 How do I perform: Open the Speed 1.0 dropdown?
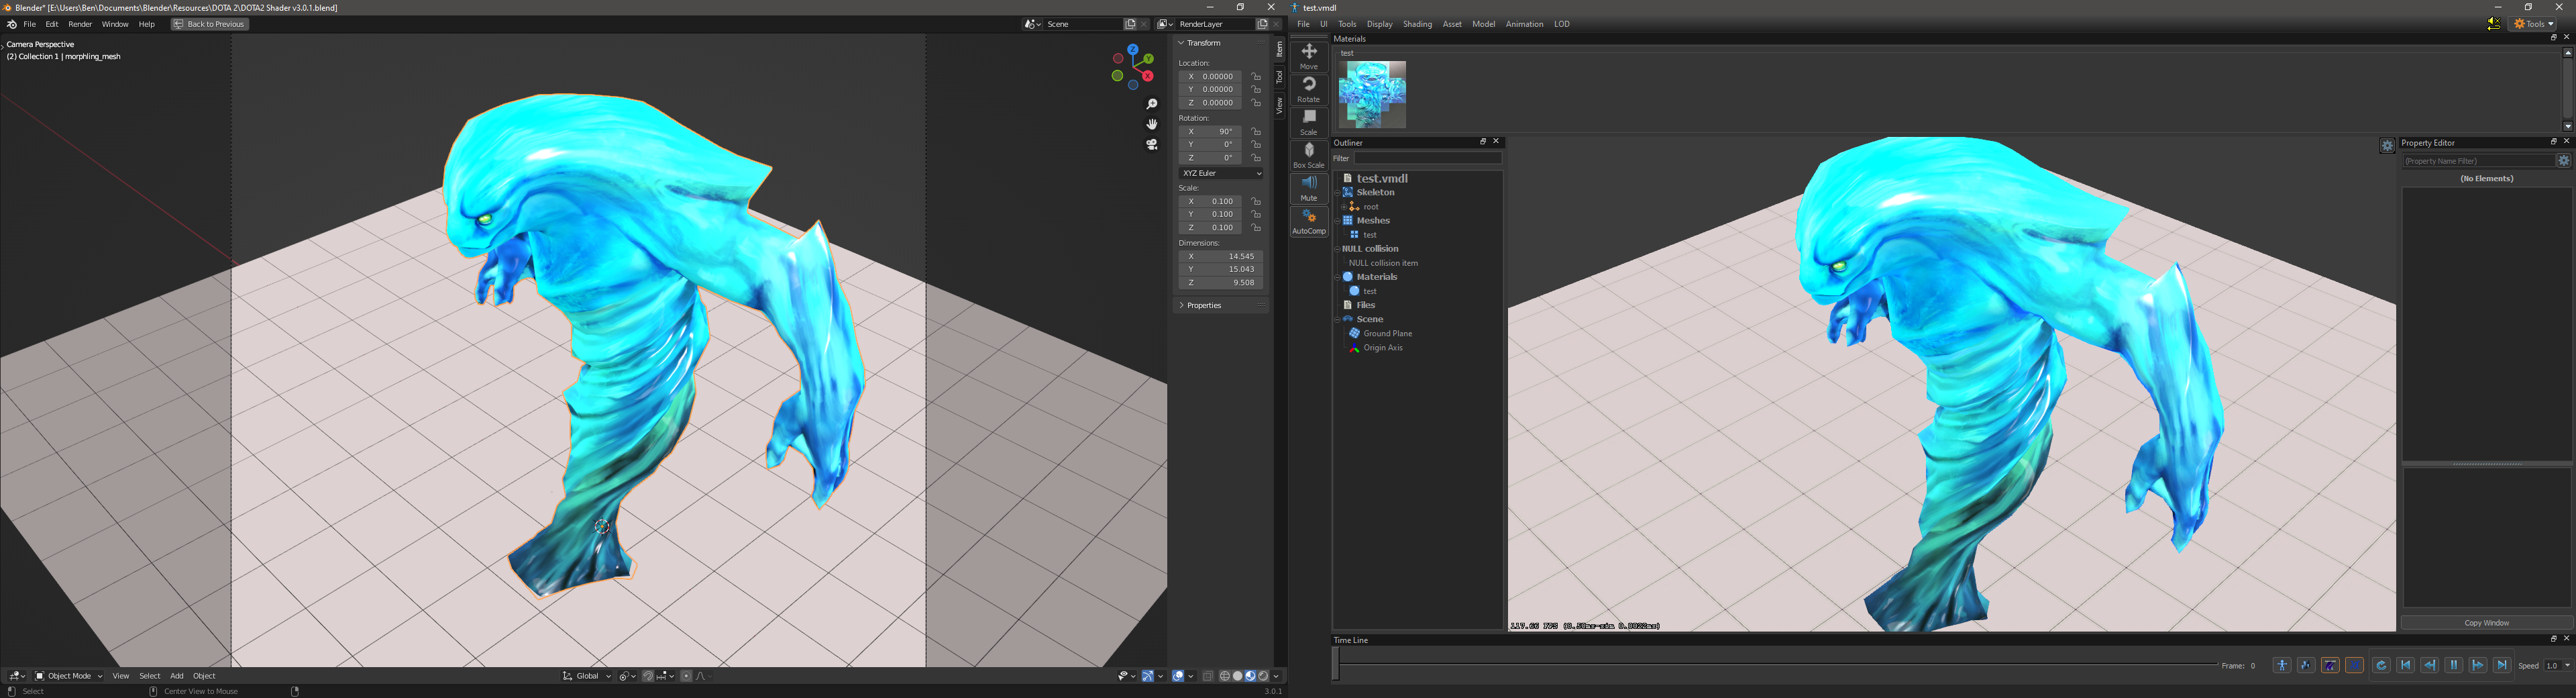pos(2557,666)
